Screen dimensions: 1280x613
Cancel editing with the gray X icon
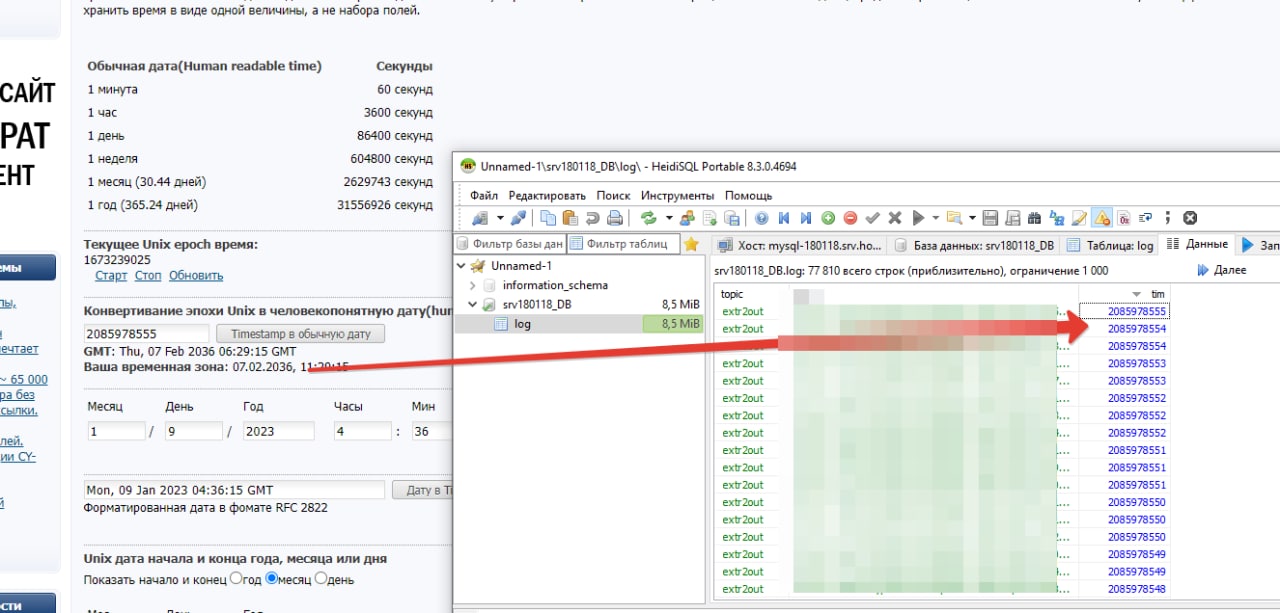pyautogui.click(x=895, y=217)
